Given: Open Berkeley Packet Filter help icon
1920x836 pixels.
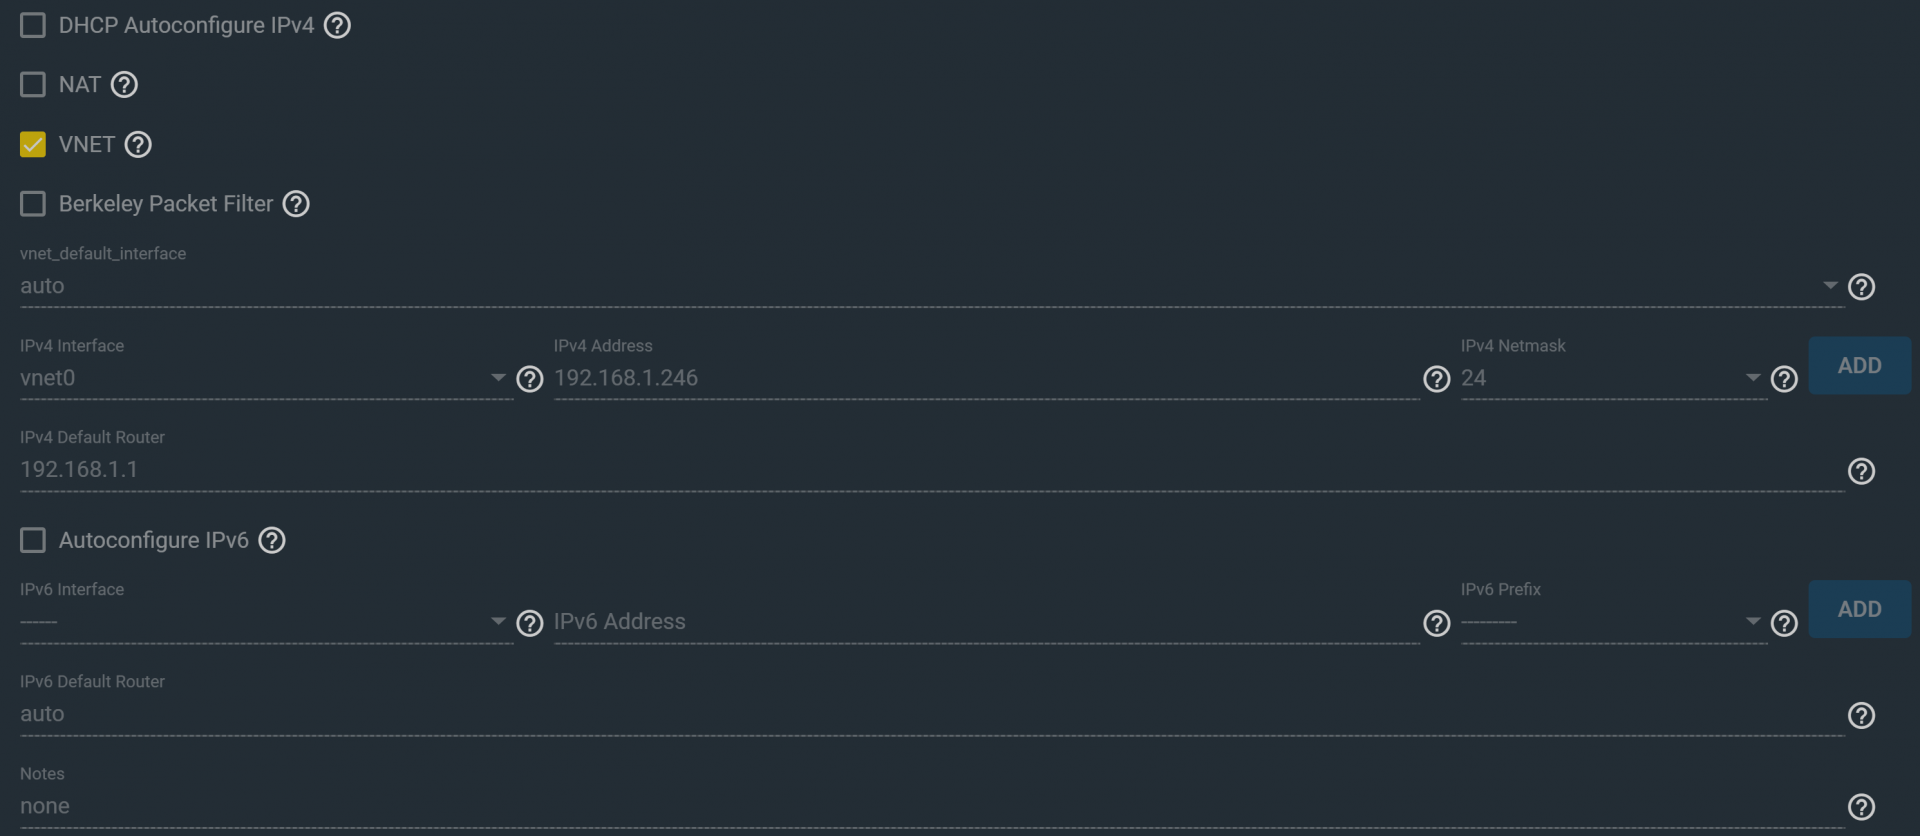Looking at the screenshot, I should 296,204.
